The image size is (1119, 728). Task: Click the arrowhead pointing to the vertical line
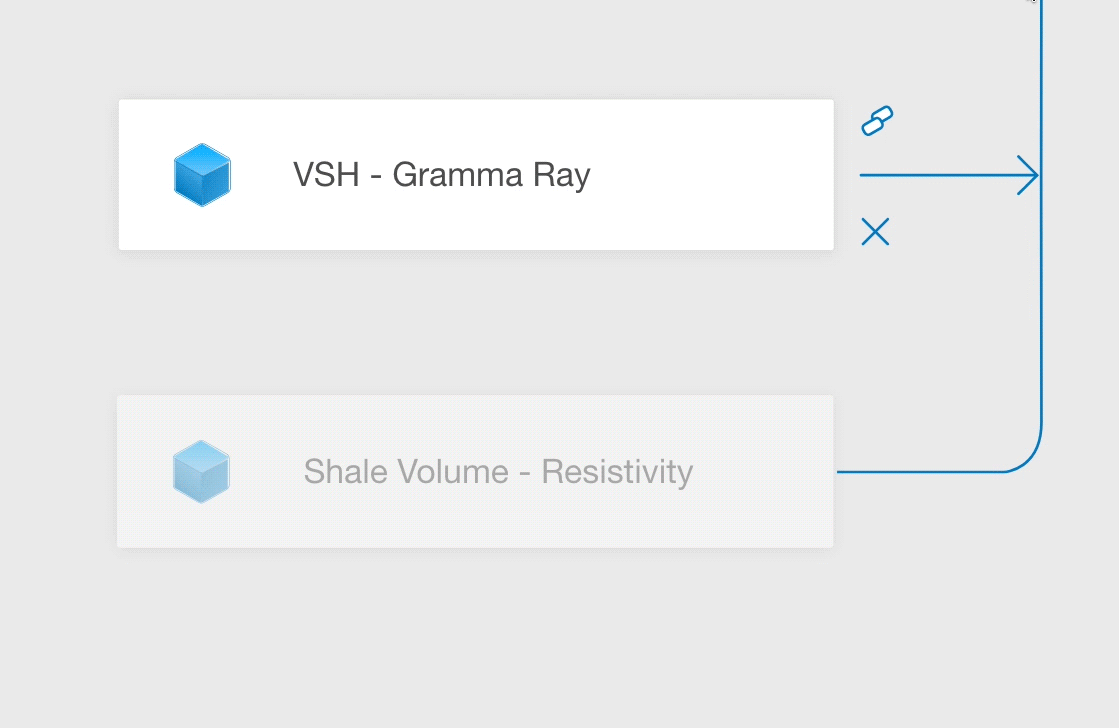(1028, 175)
